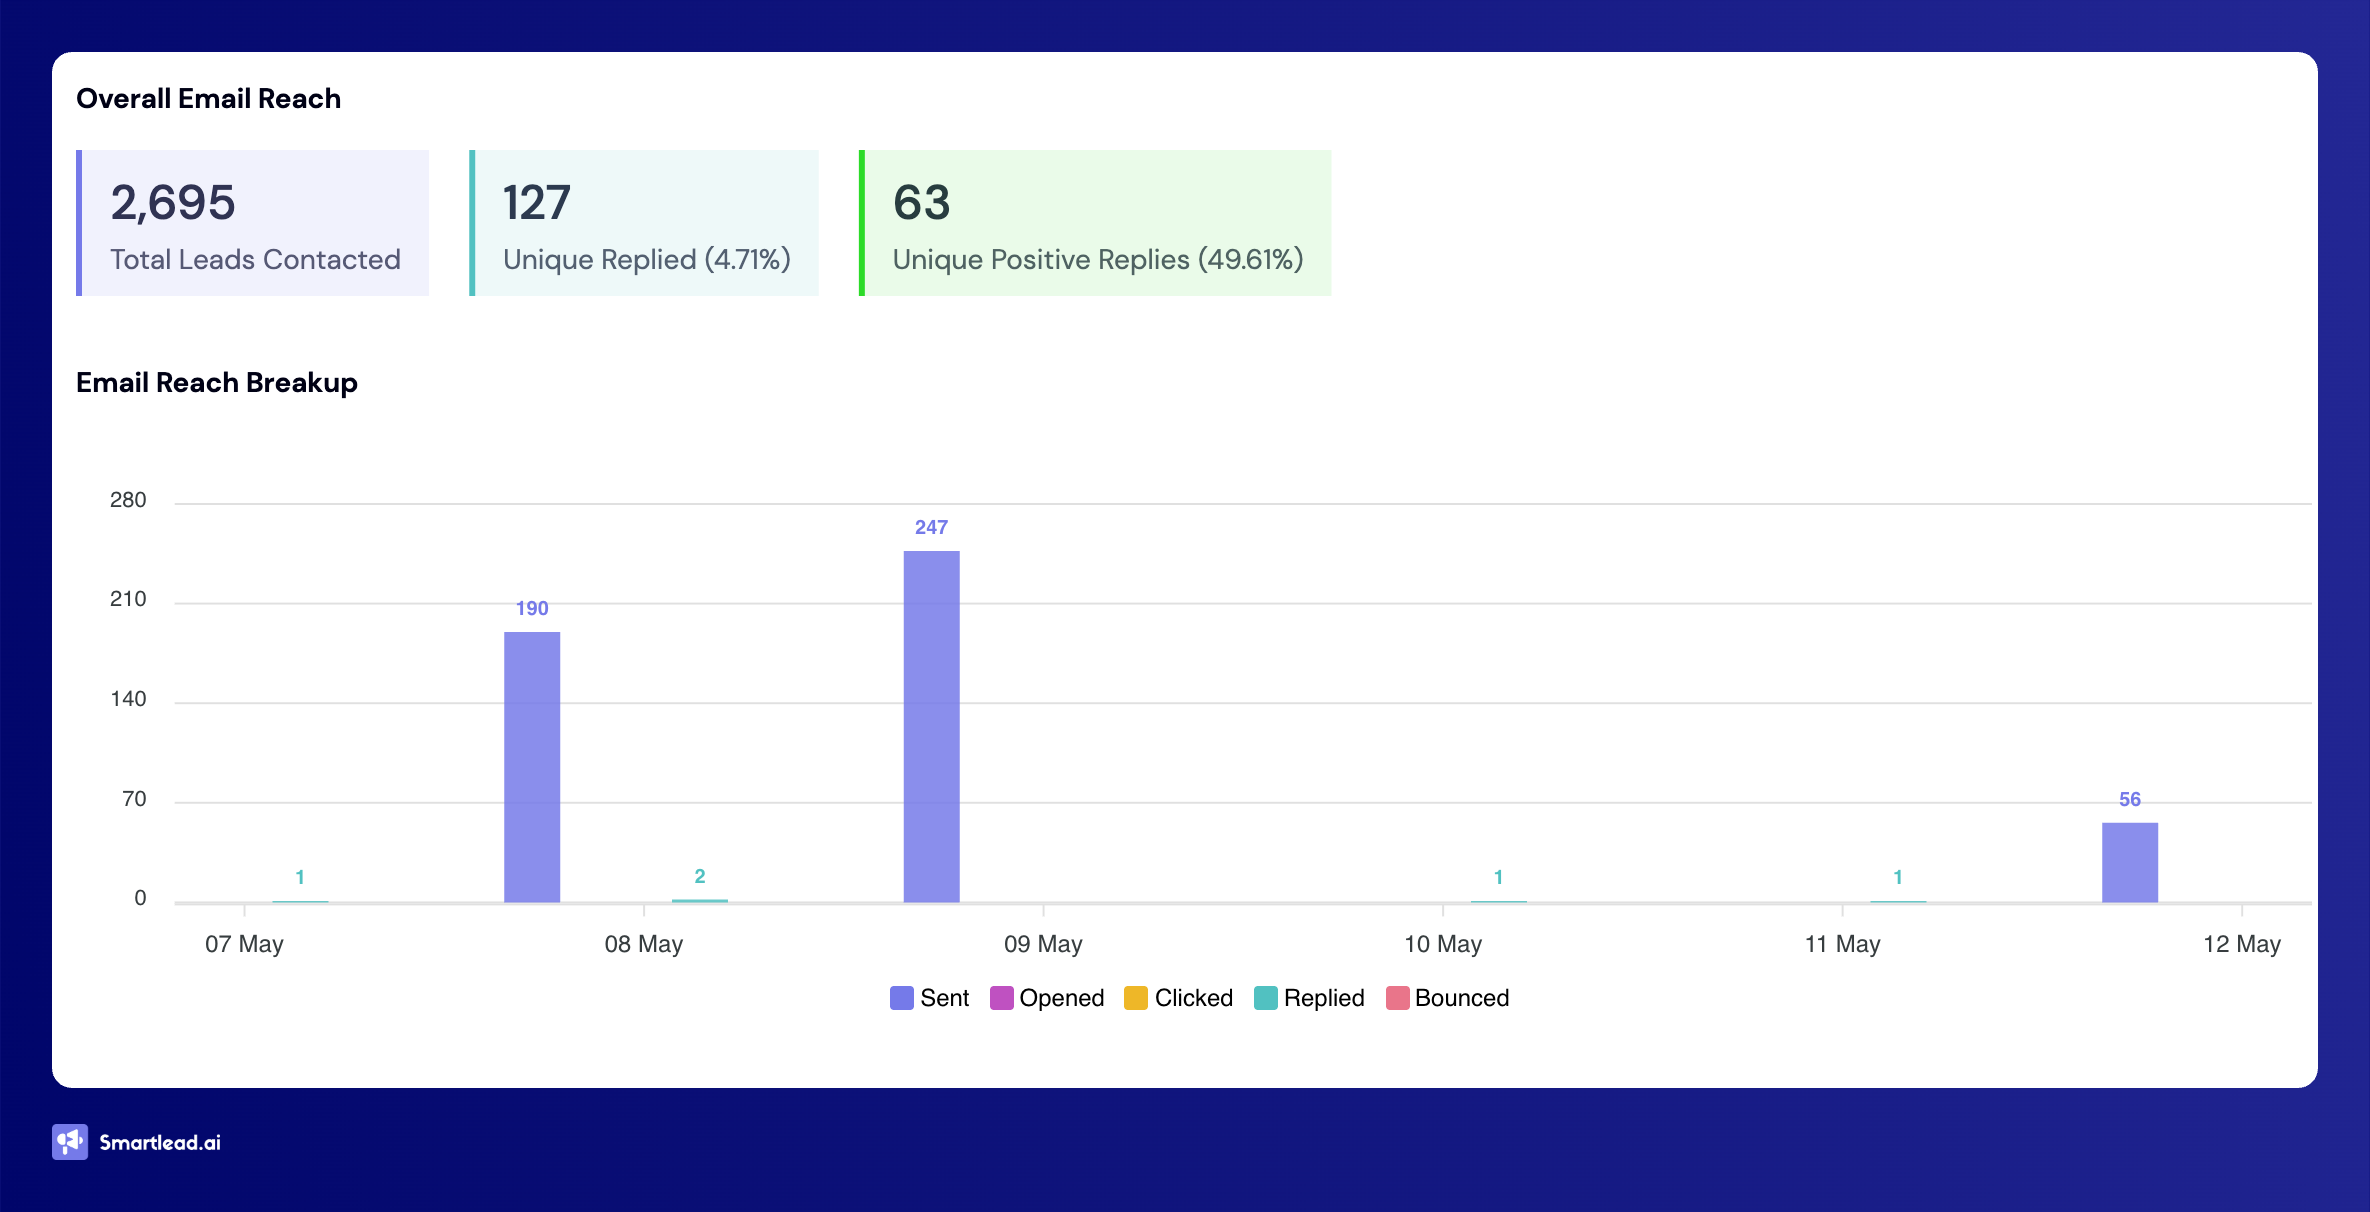Hide the Opened series via its label
The width and height of the screenshot is (2370, 1212).
tap(1061, 998)
